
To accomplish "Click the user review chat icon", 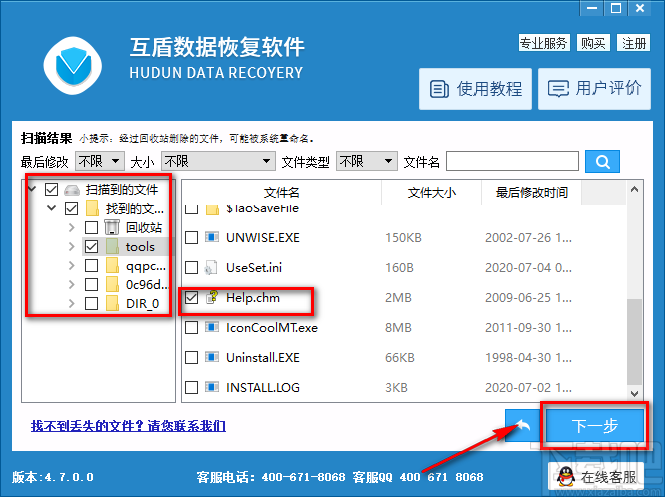I will 558,89.
